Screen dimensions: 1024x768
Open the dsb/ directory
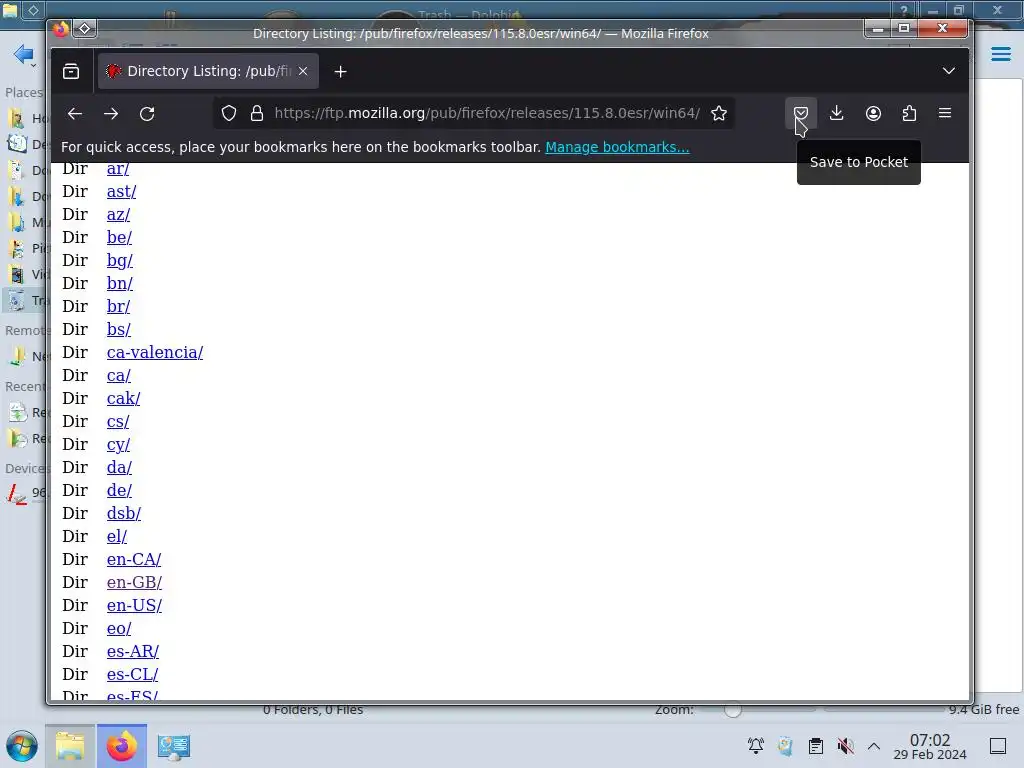(x=124, y=513)
